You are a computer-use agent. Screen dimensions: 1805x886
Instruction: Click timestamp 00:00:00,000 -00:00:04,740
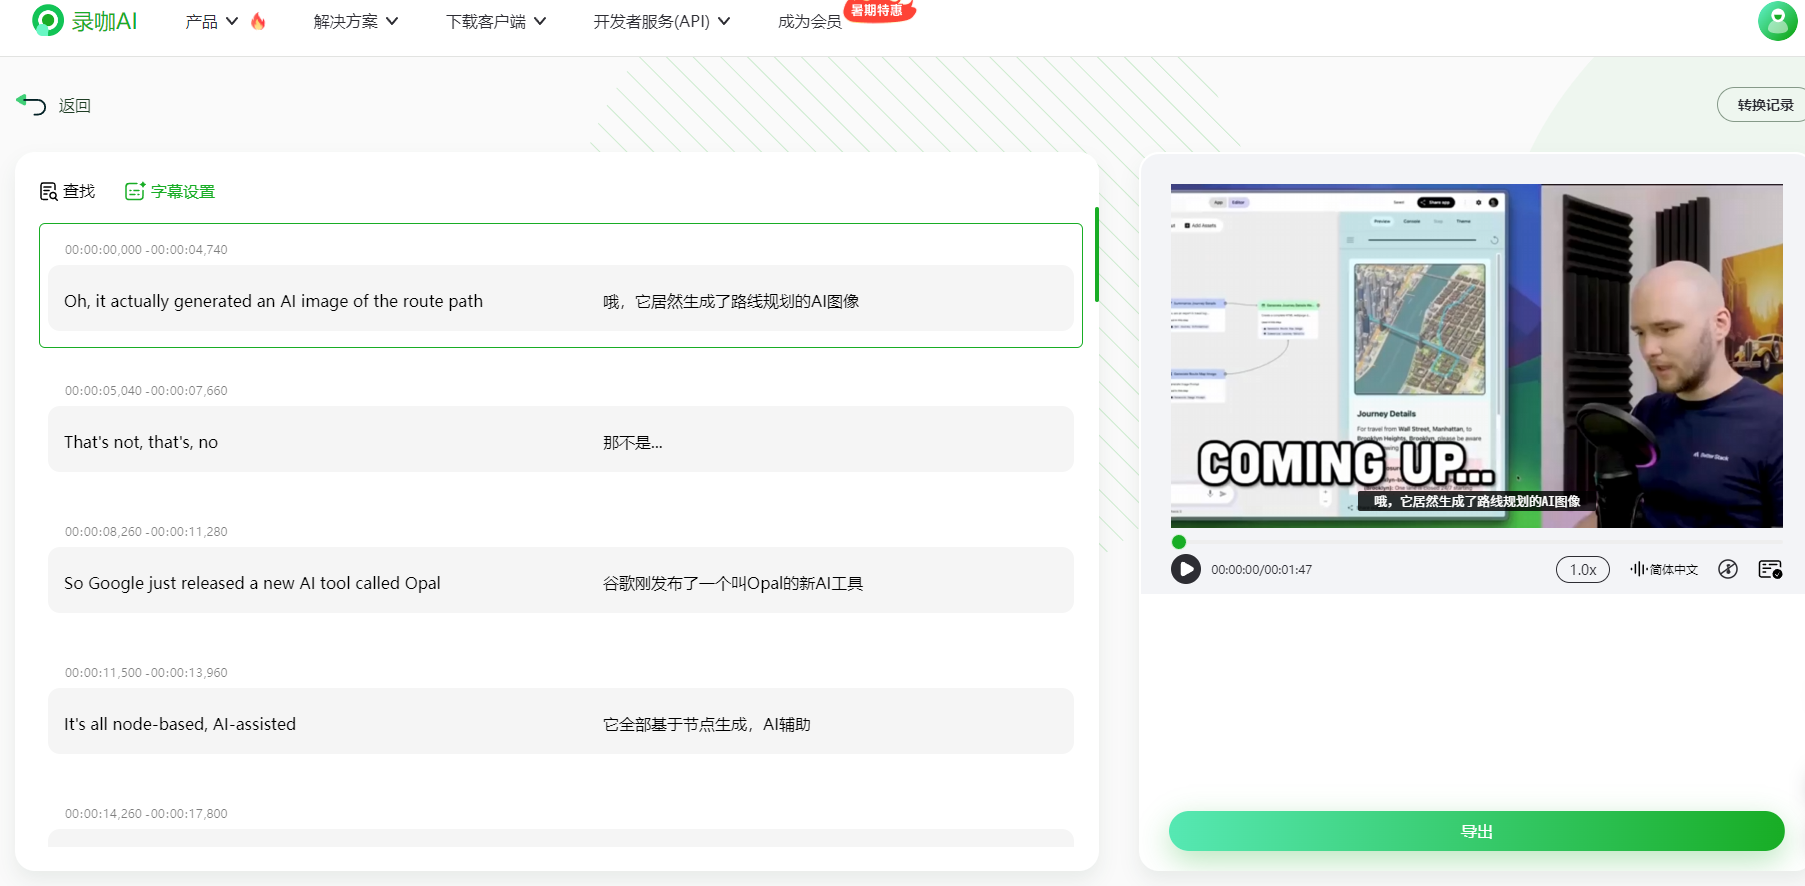click(x=146, y=250)
